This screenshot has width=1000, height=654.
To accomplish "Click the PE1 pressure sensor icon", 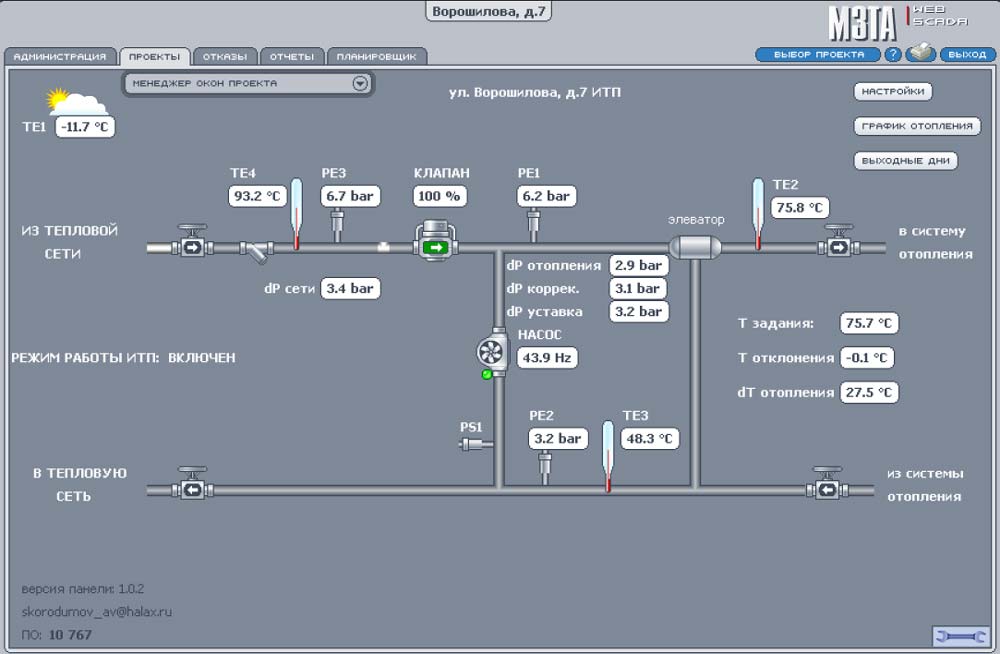I will pyautogui.click(x=533, y=225).
